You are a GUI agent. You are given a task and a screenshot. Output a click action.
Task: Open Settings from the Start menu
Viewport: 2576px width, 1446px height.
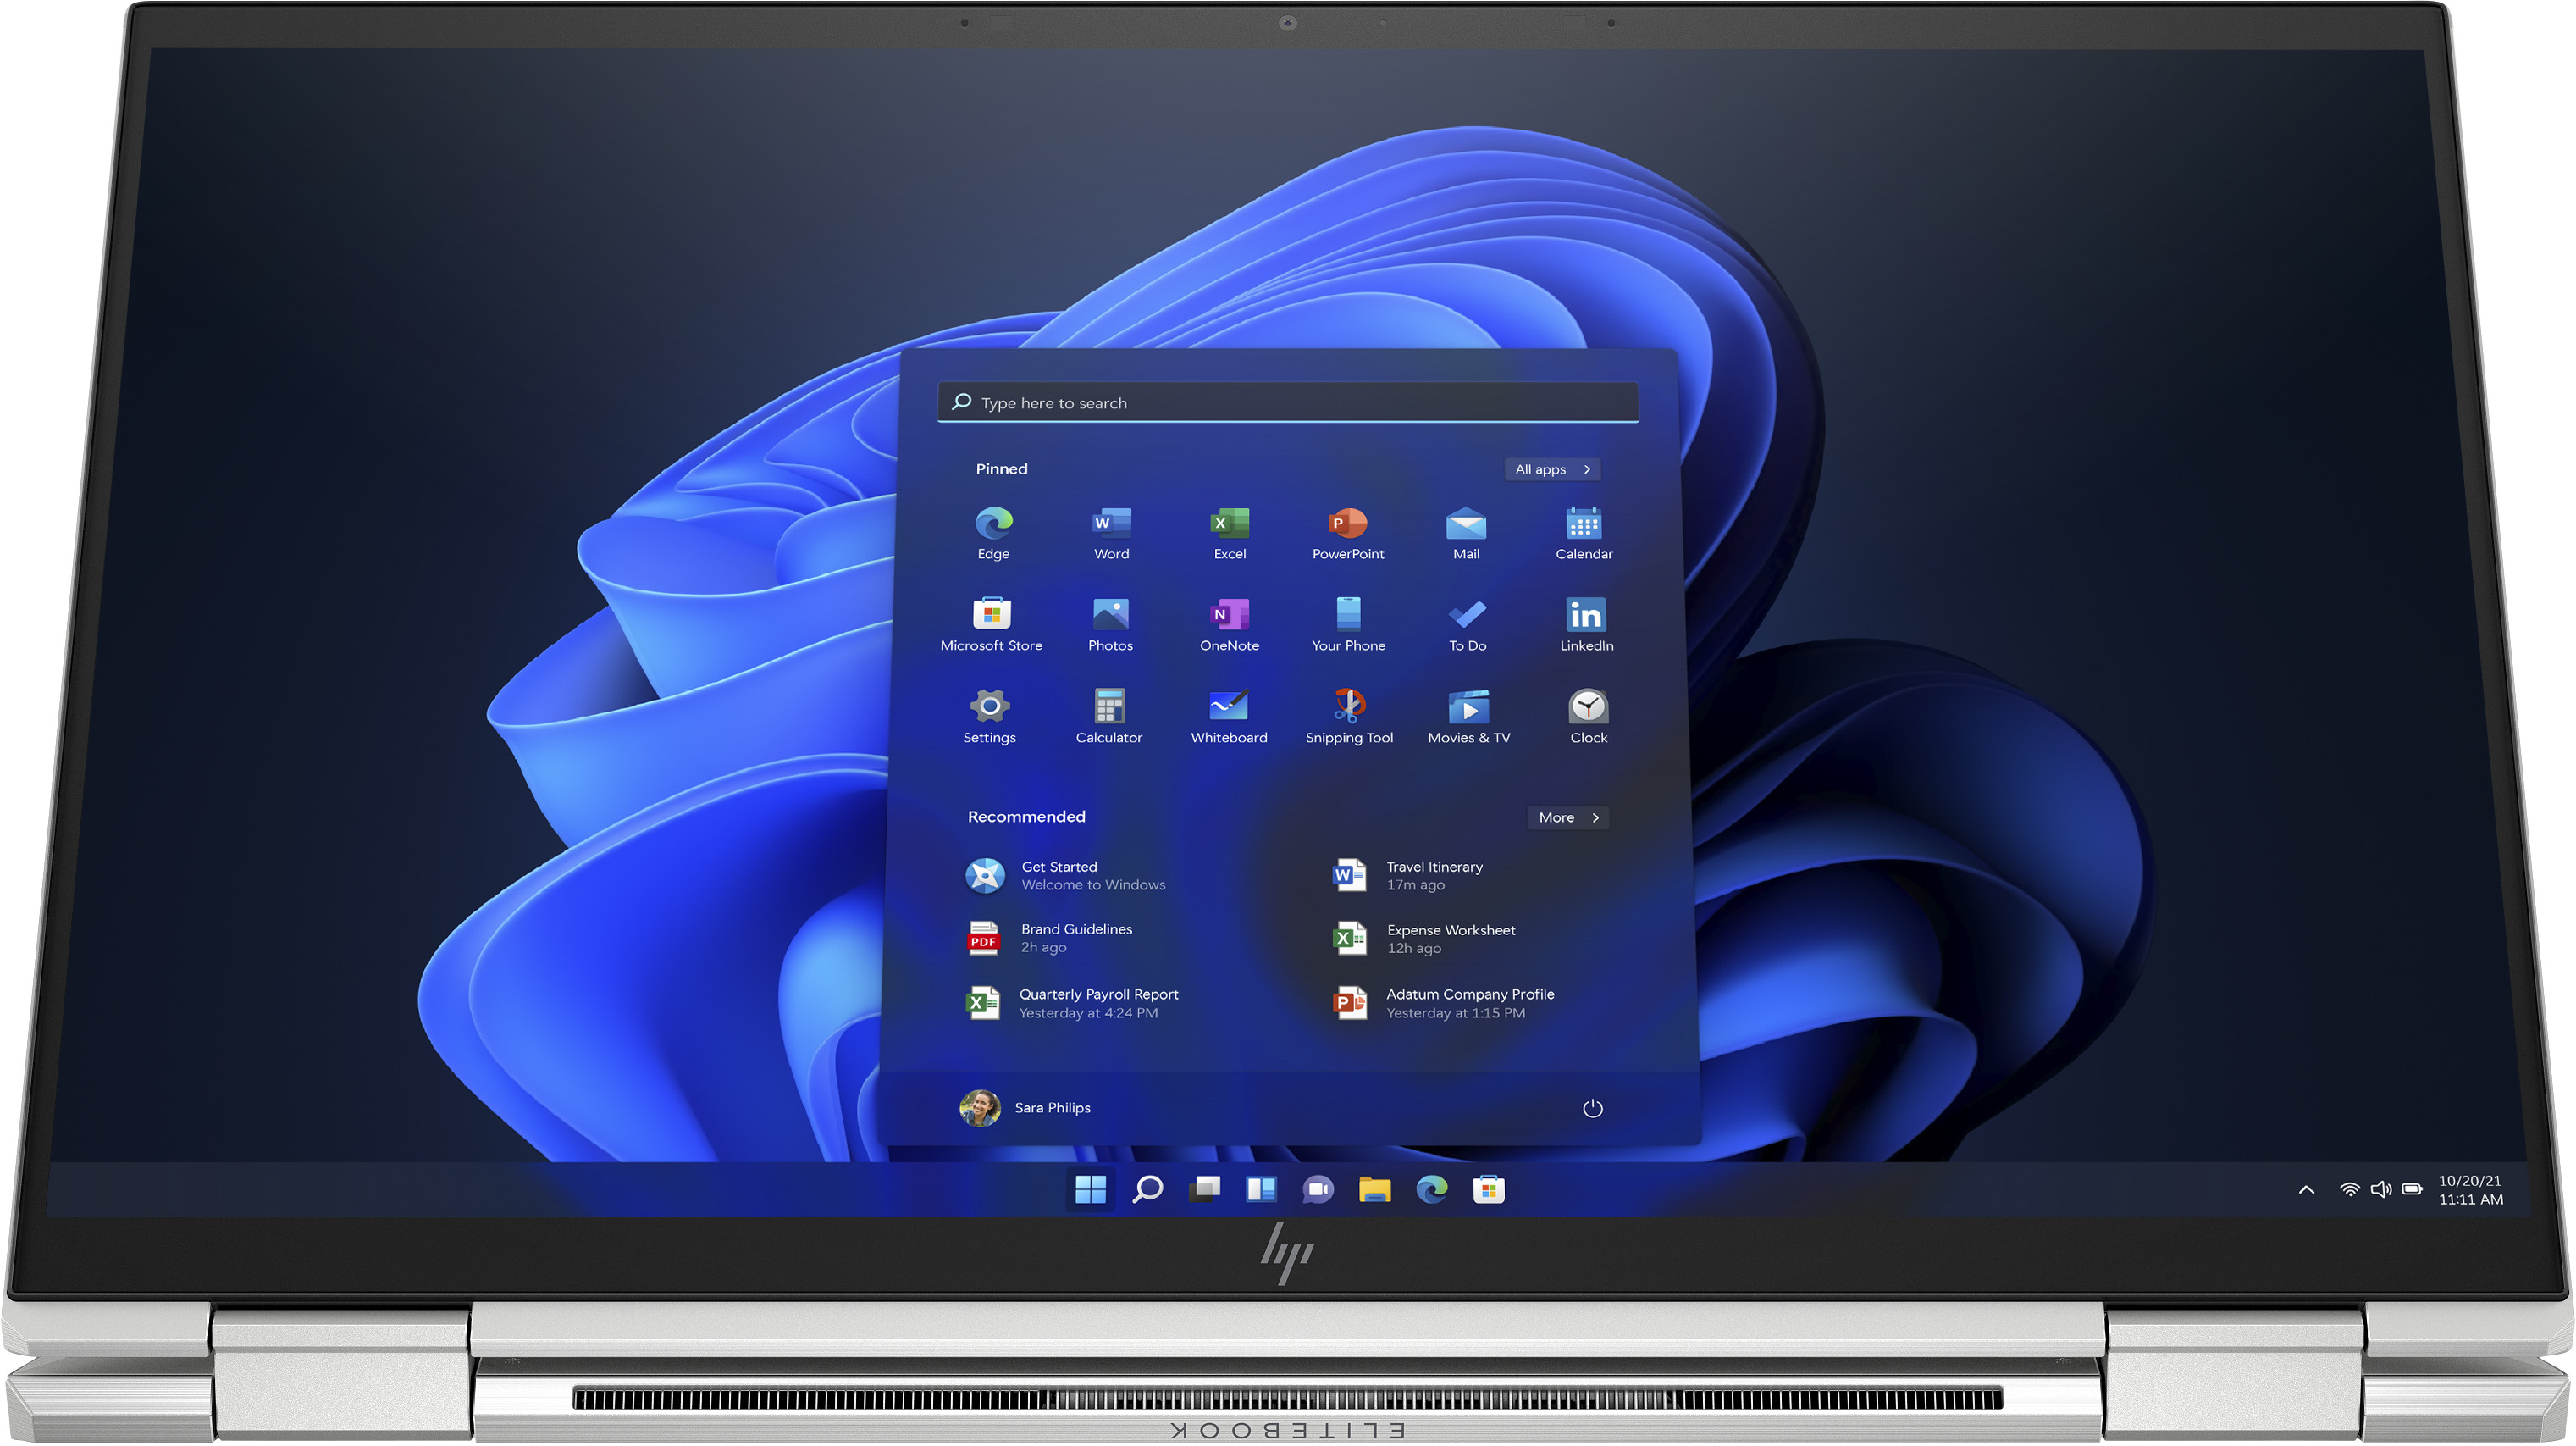989,717
